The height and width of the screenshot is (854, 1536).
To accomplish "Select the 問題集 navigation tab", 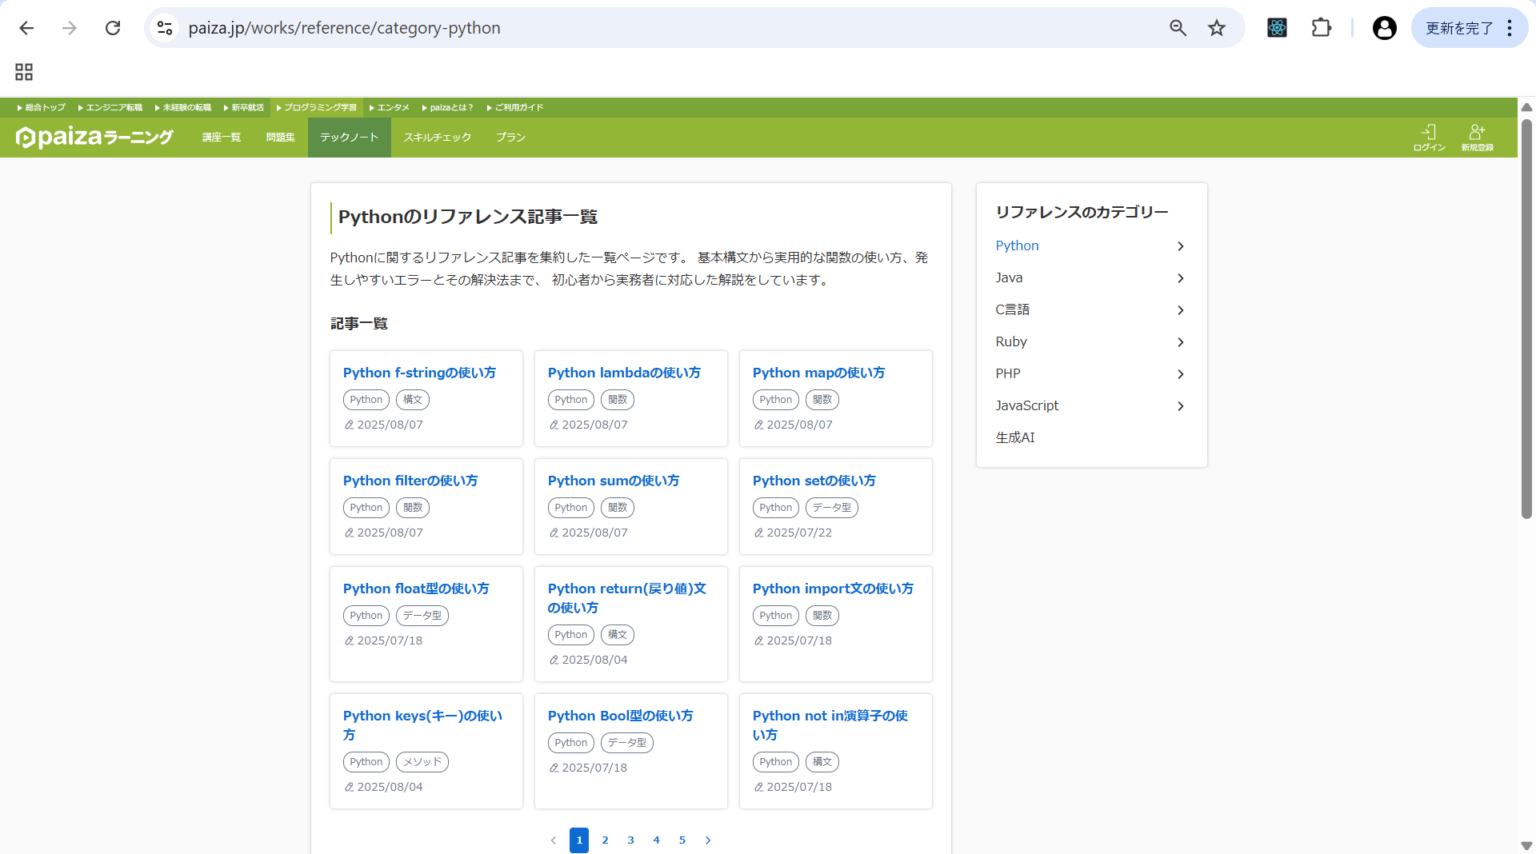I will coord(279,137).
